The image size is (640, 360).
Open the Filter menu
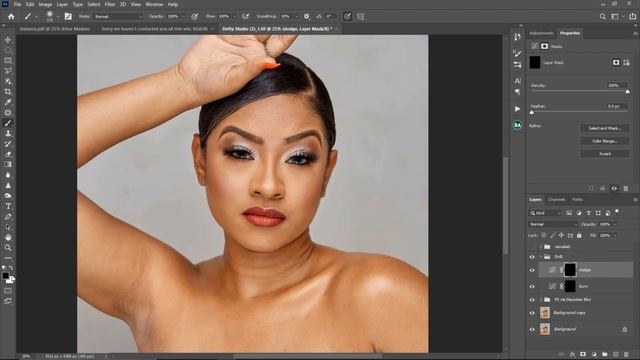pyautogui.click(x=110, y=4)
